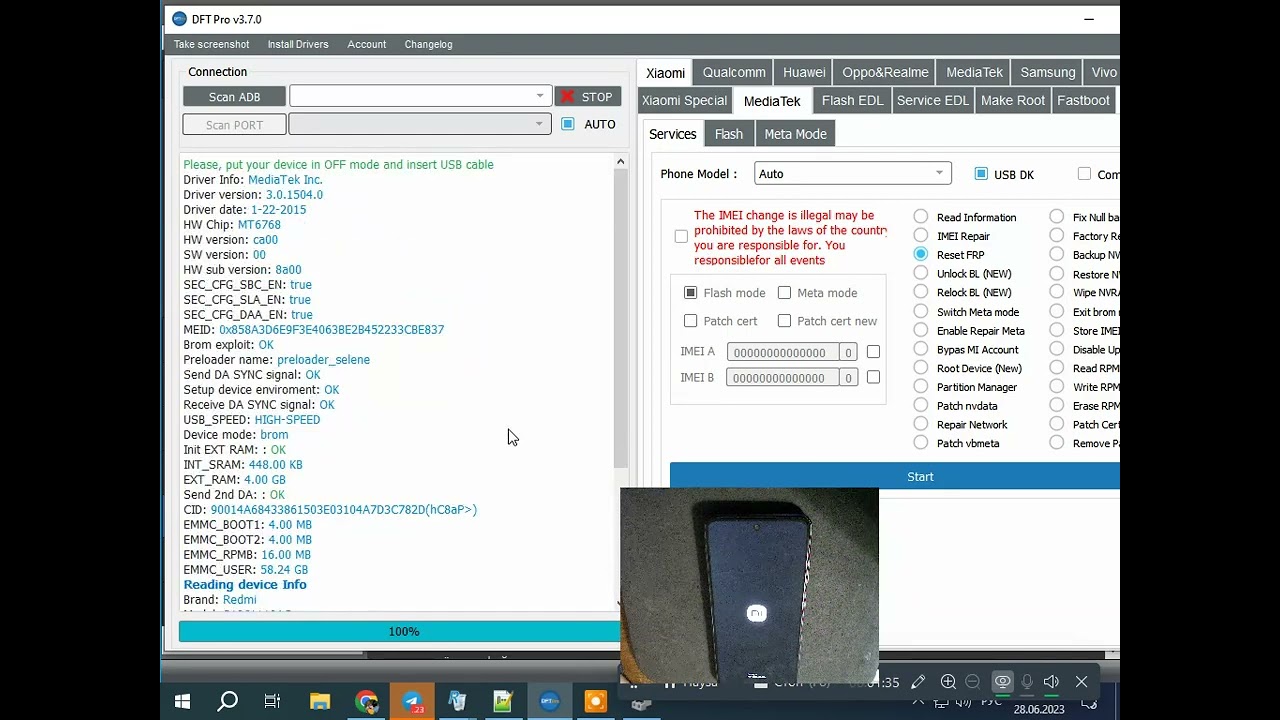Open the Changelog menu

[428, 44]
